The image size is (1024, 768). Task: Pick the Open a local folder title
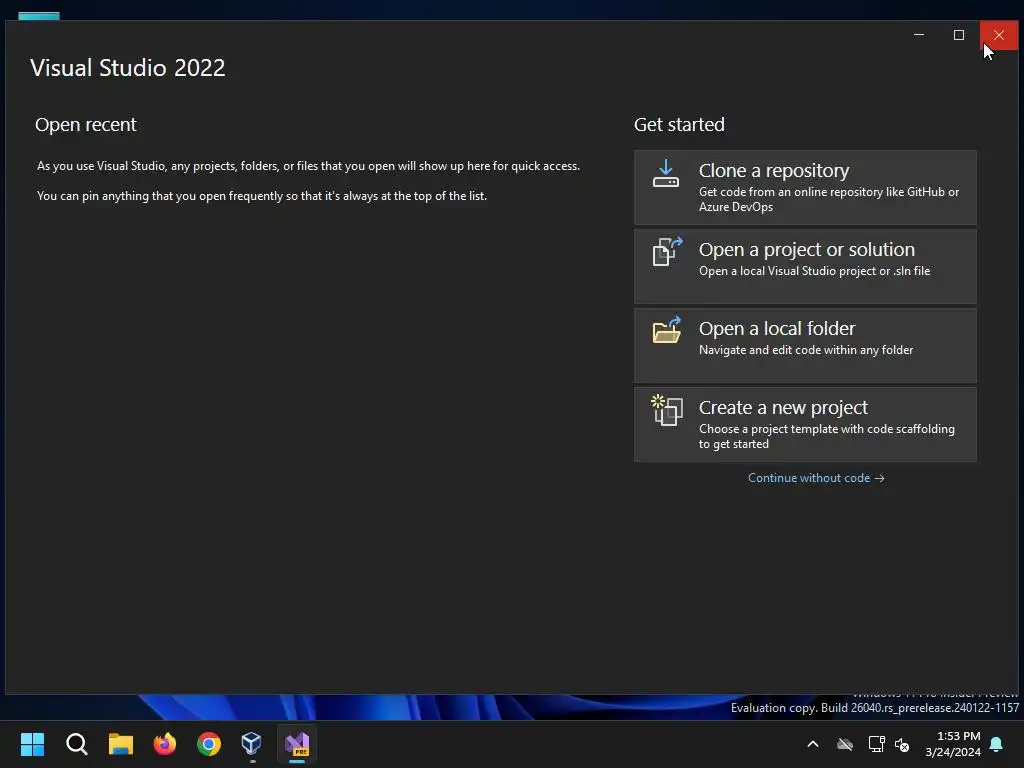[x=777, y=328]
